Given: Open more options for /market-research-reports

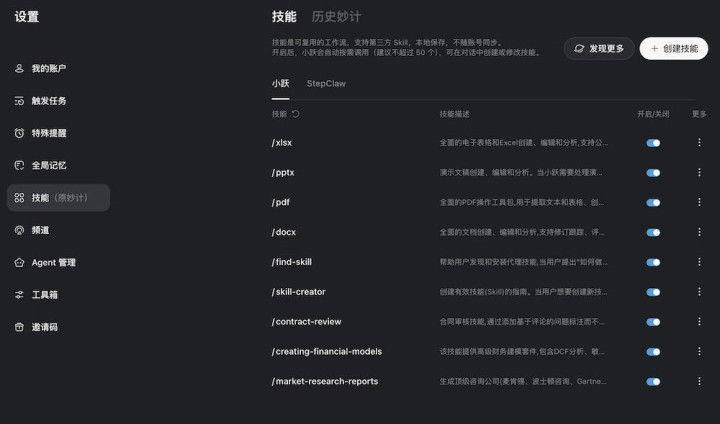Looking at the screenshot, I should (699, 381).
